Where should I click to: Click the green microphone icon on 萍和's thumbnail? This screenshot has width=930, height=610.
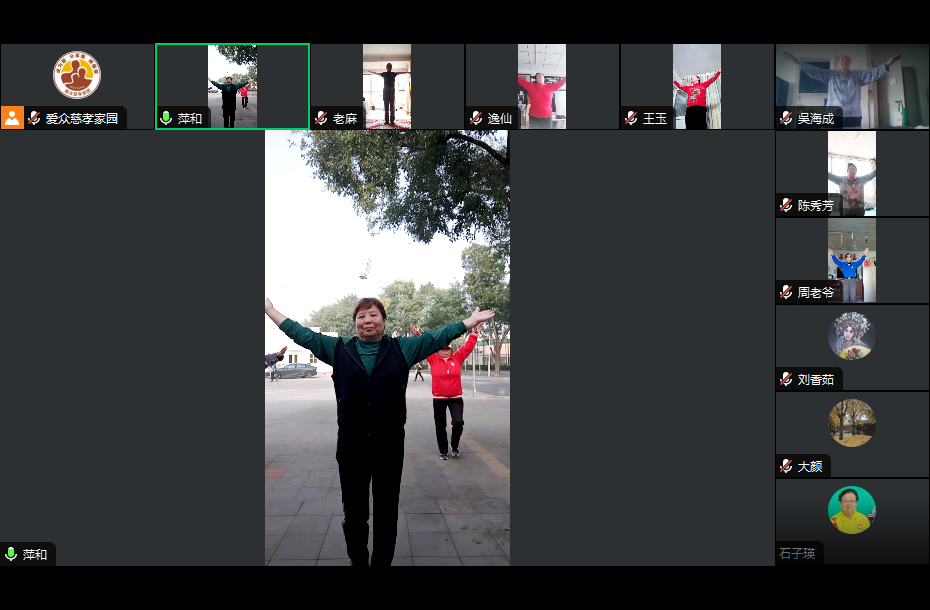click(166, 118)
